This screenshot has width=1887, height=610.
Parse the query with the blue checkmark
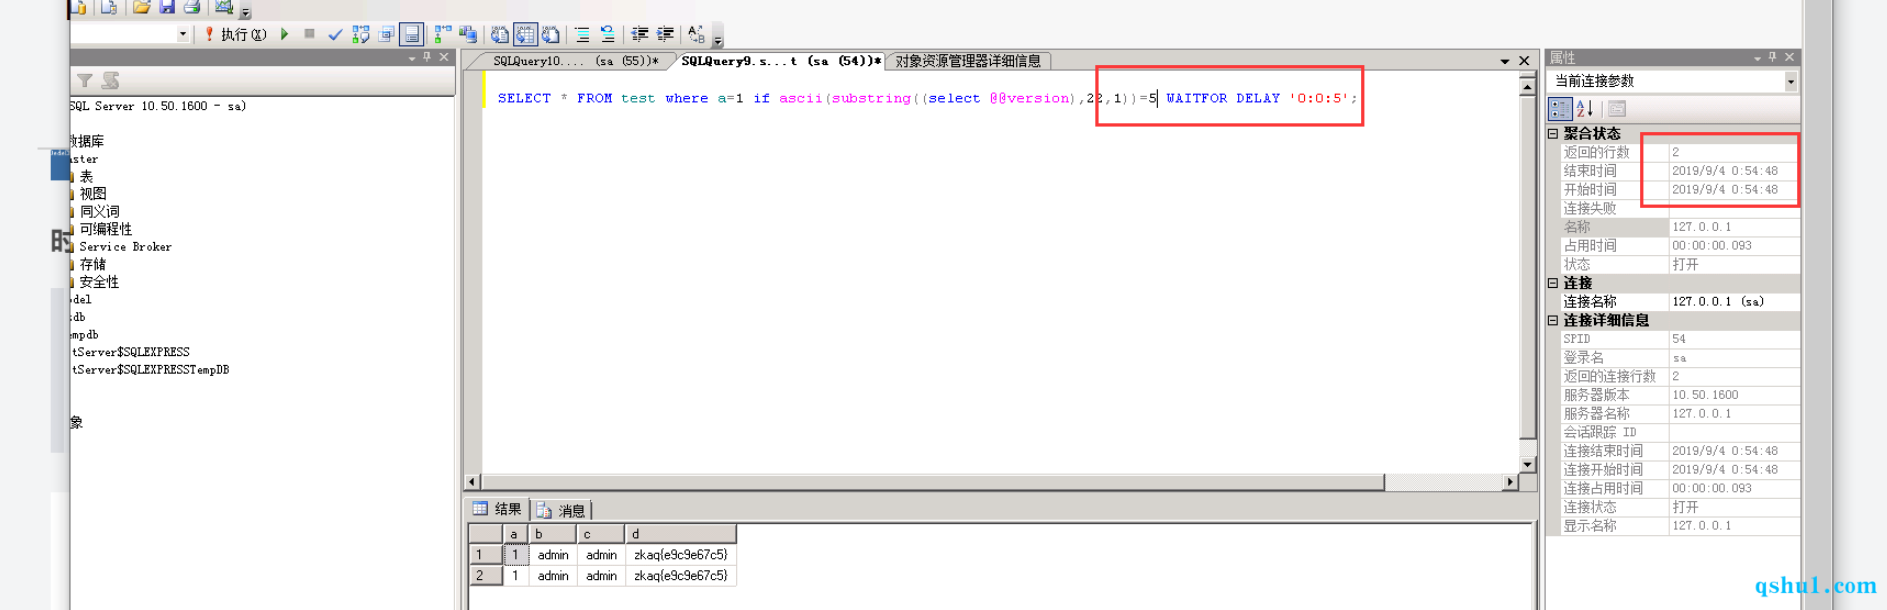pyautogui.click(x=335, y=35)
